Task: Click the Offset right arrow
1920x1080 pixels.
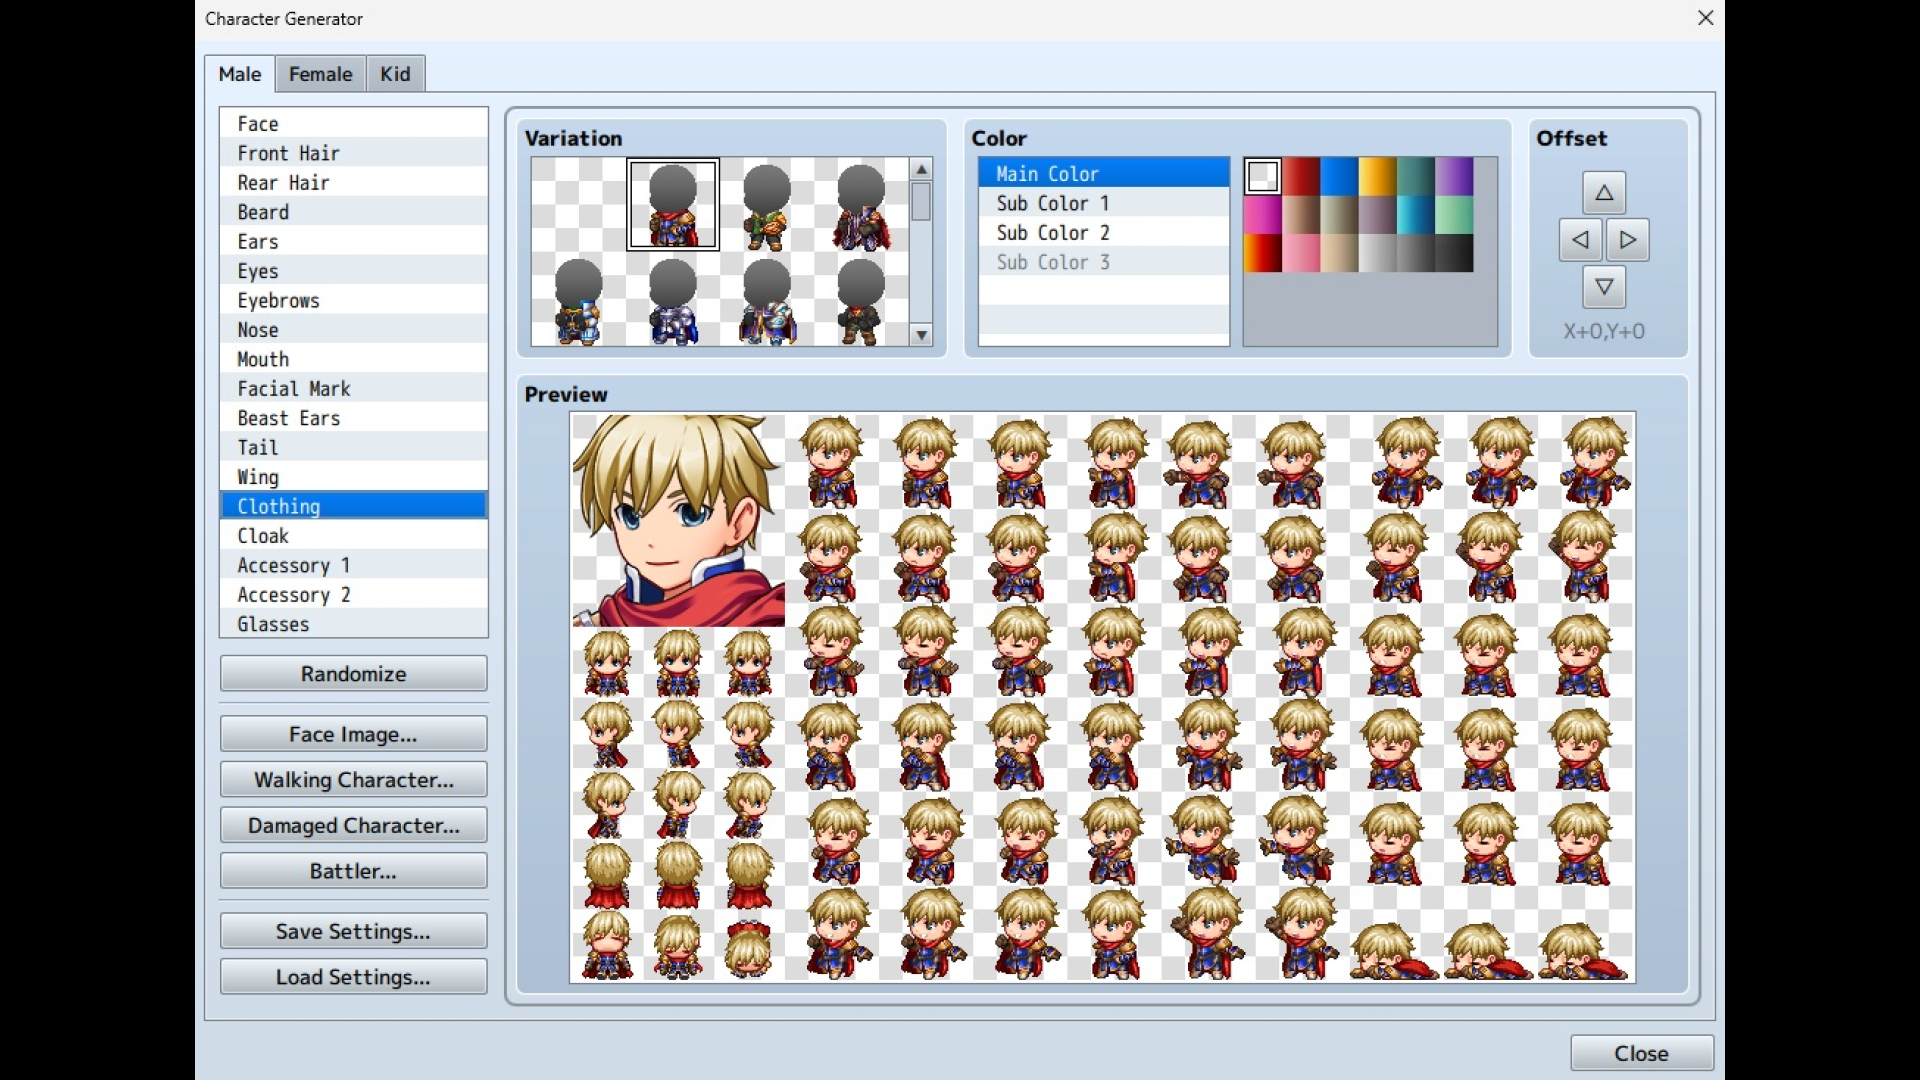Action: (x=1626, y=240)
